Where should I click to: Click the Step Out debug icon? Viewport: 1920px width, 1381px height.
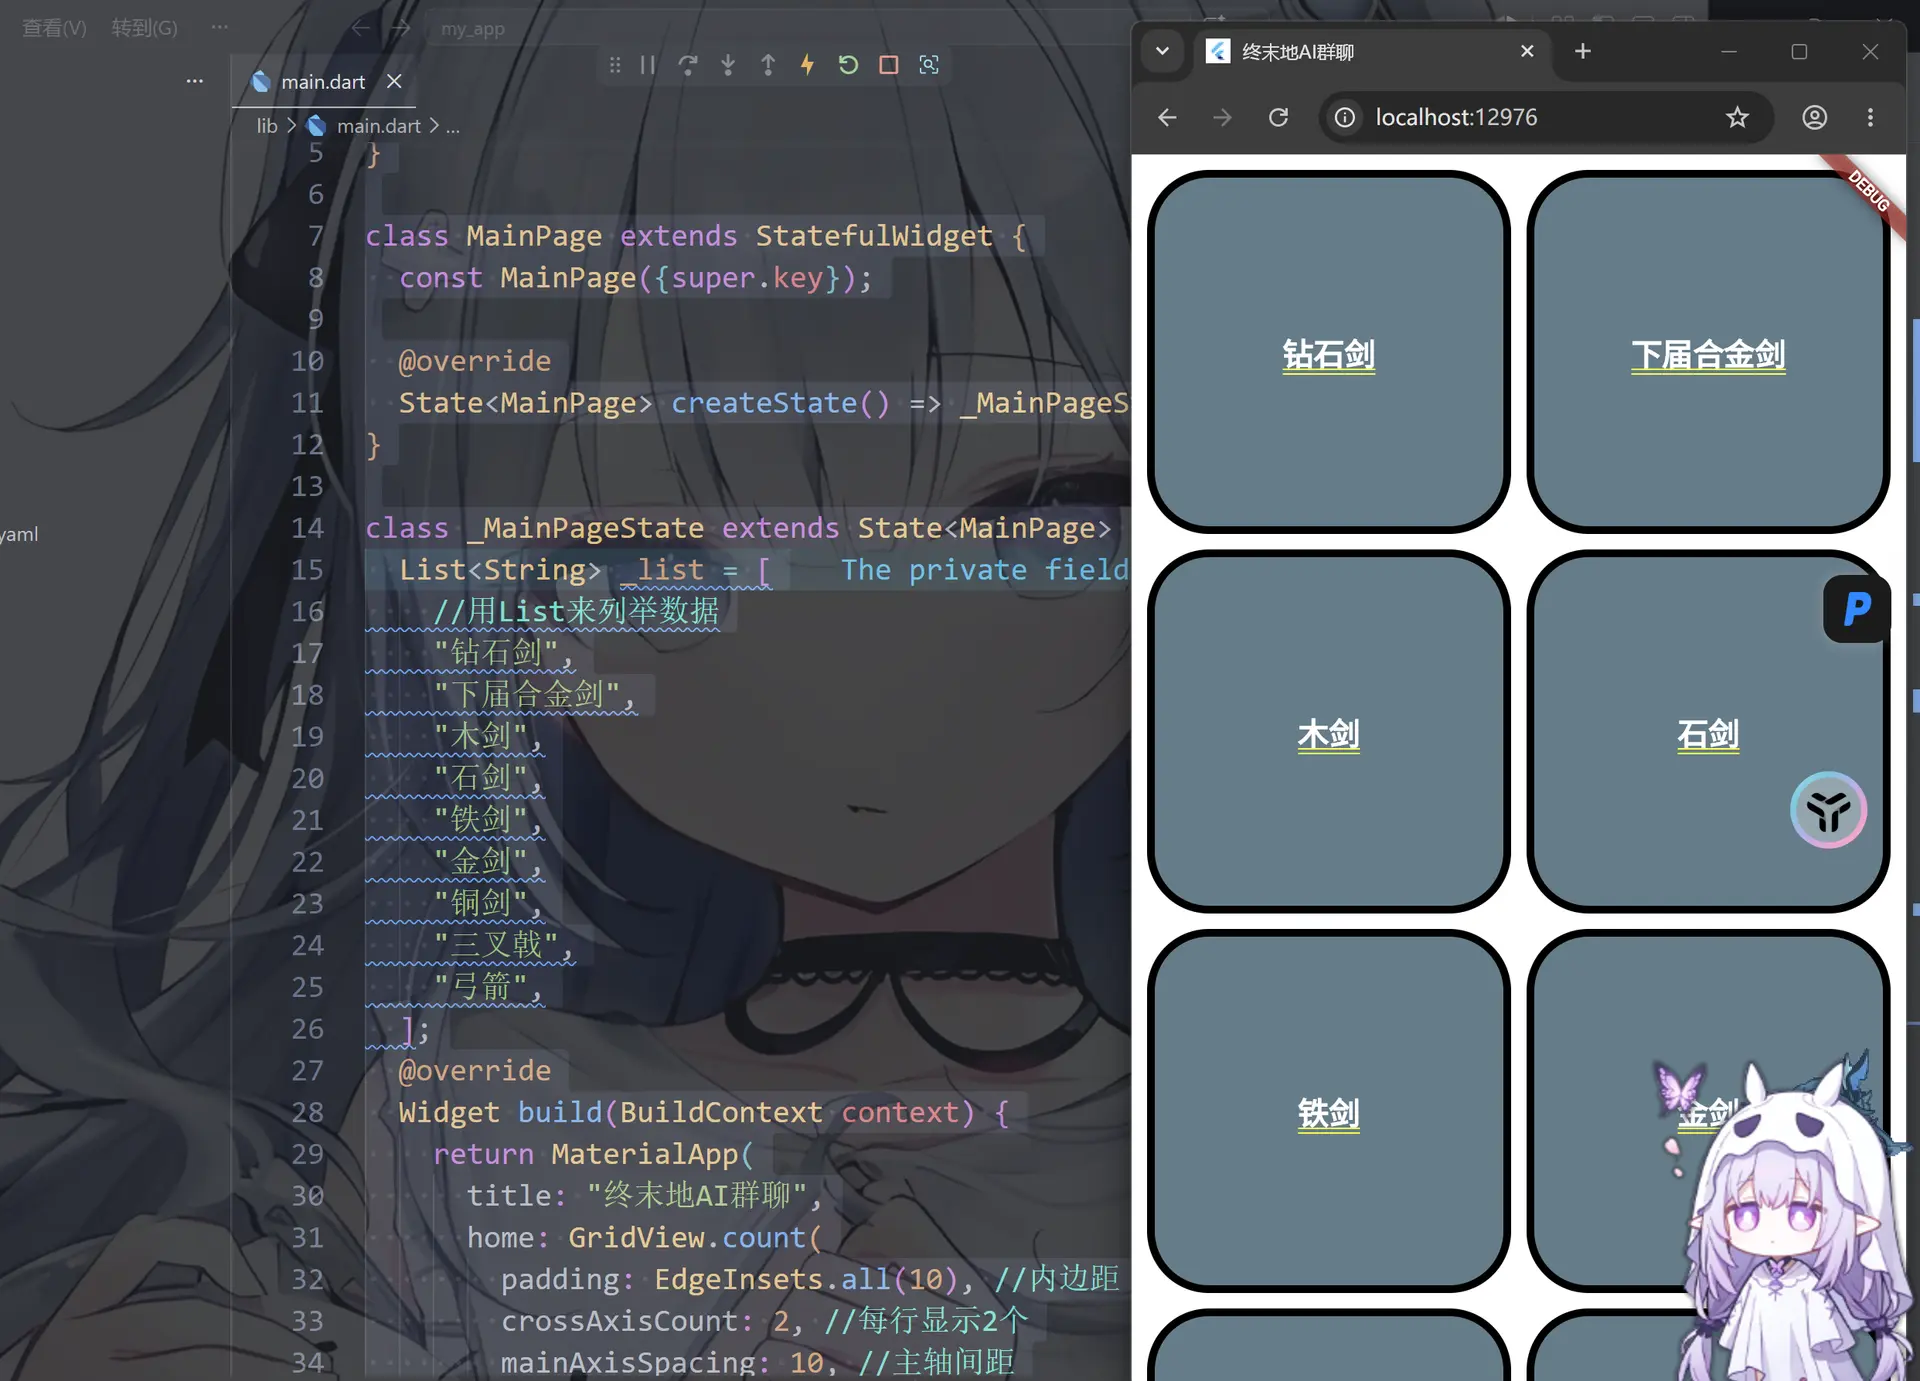point(768,65)
